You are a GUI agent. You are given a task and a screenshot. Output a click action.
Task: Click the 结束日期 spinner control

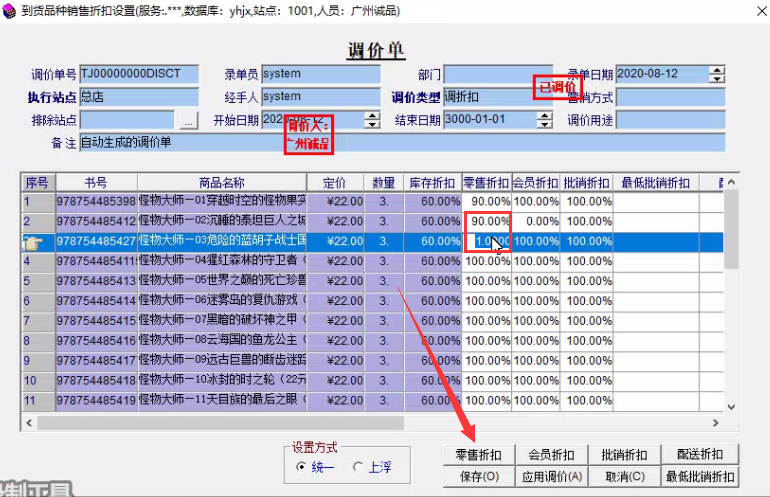tap(545, 120)
